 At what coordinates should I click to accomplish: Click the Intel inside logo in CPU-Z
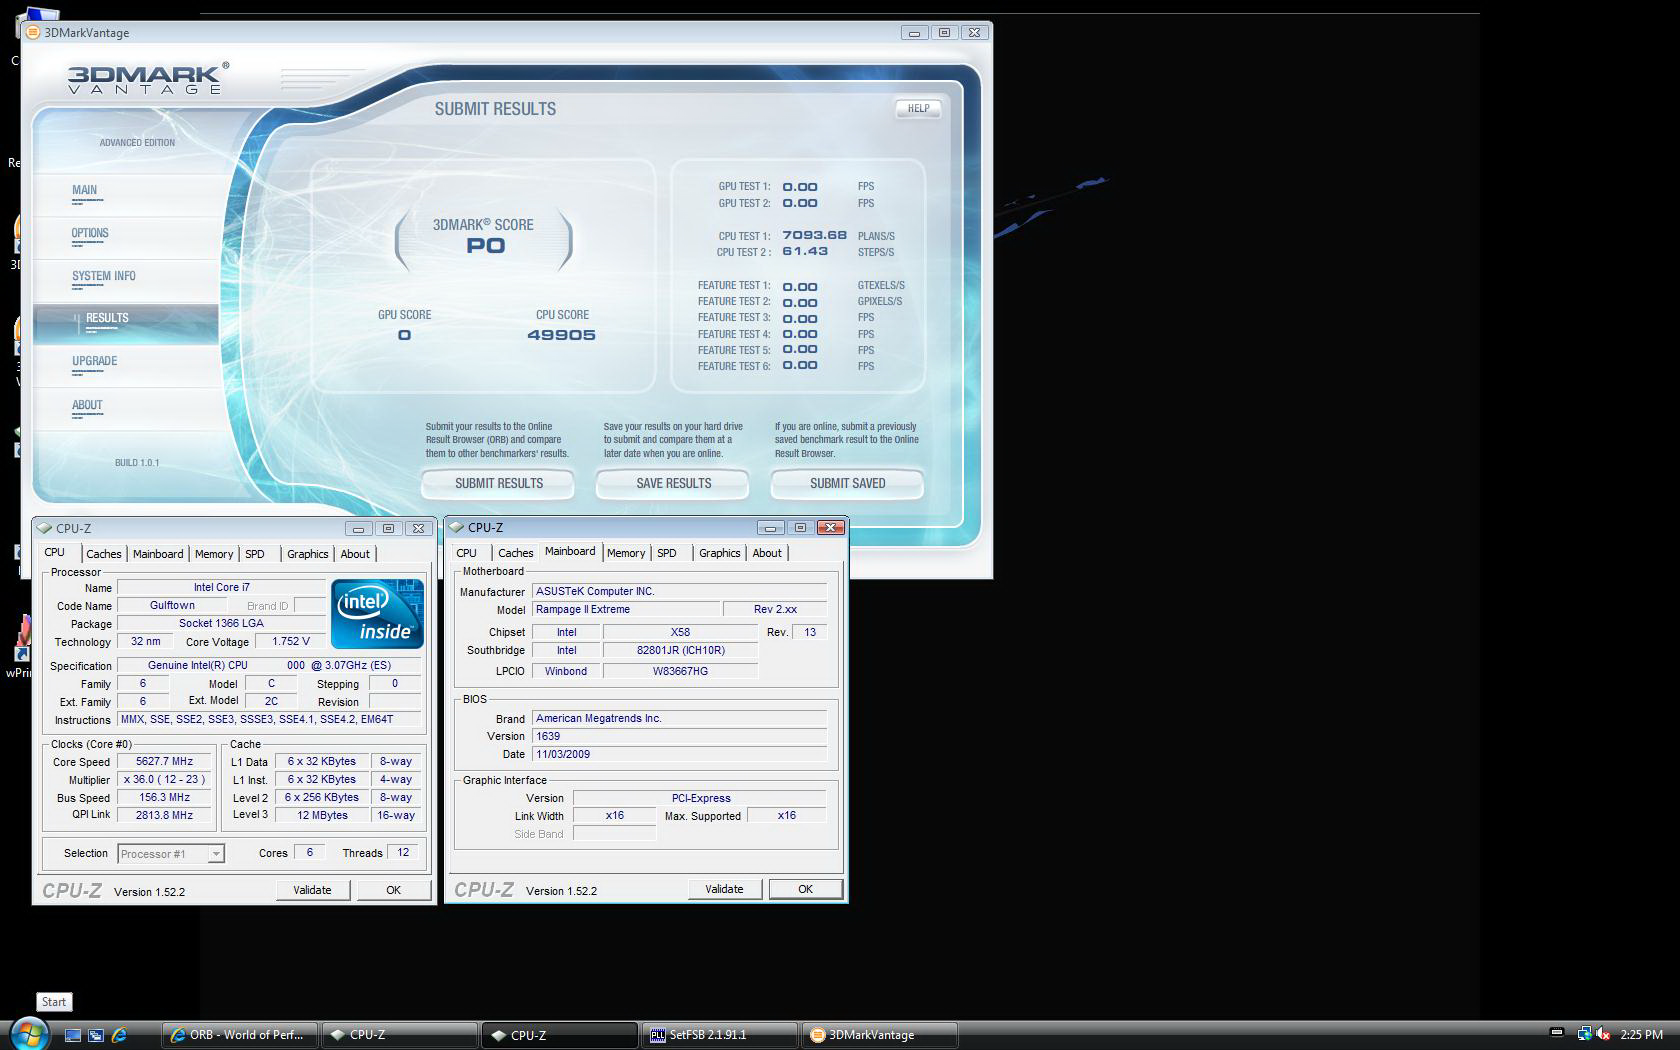click(377, 613)
